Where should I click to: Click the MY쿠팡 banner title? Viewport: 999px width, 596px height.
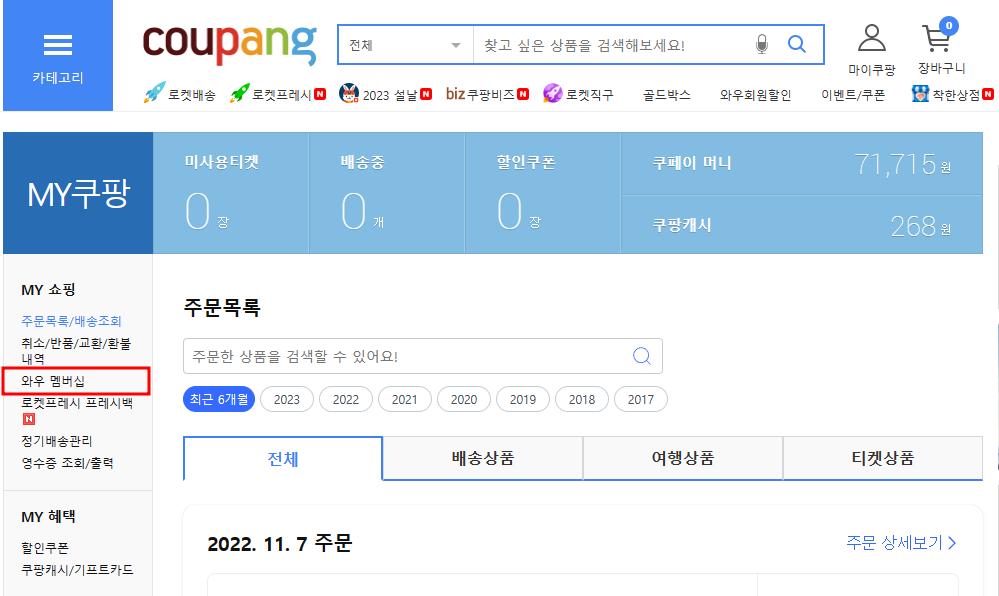click(x=78, y=193)
